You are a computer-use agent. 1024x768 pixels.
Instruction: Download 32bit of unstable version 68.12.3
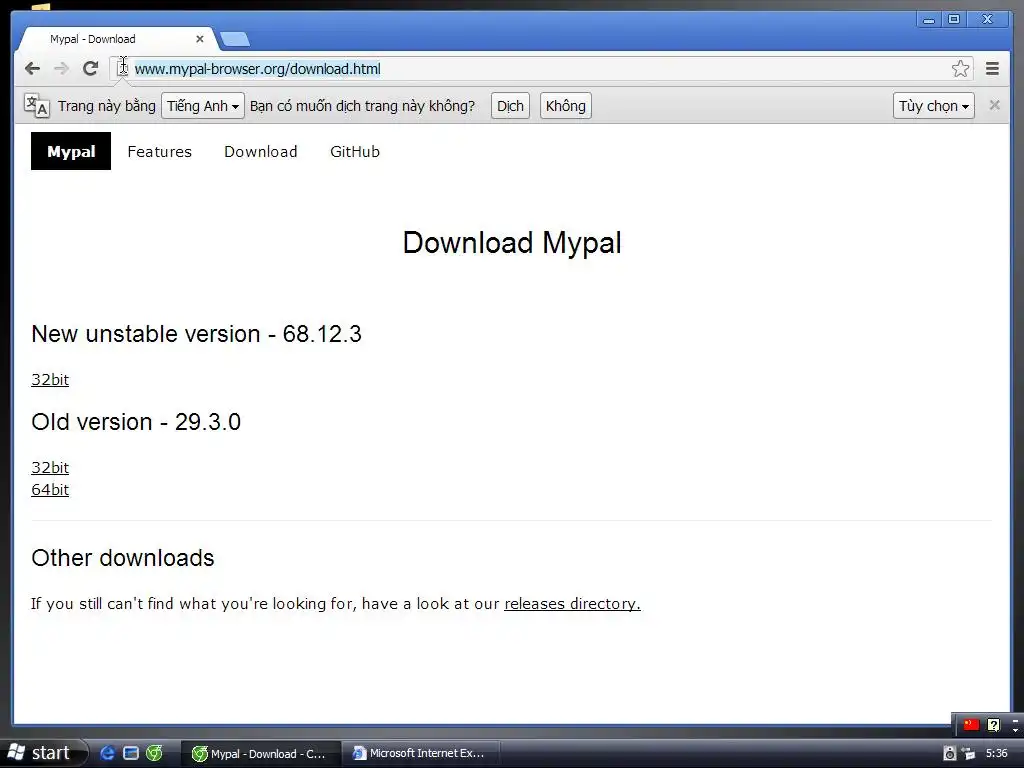[50, 379]
